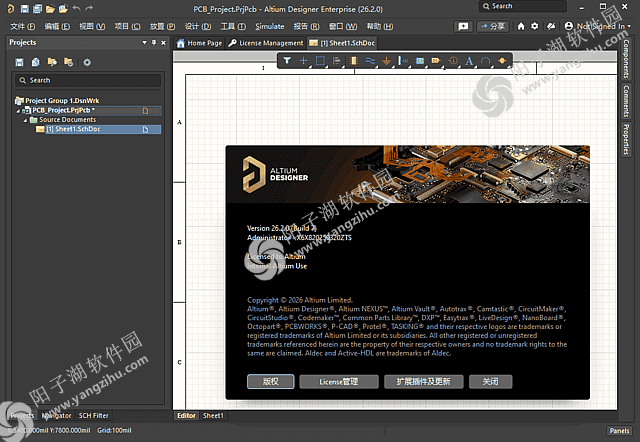Open the 放置 (P) menu

162,27
